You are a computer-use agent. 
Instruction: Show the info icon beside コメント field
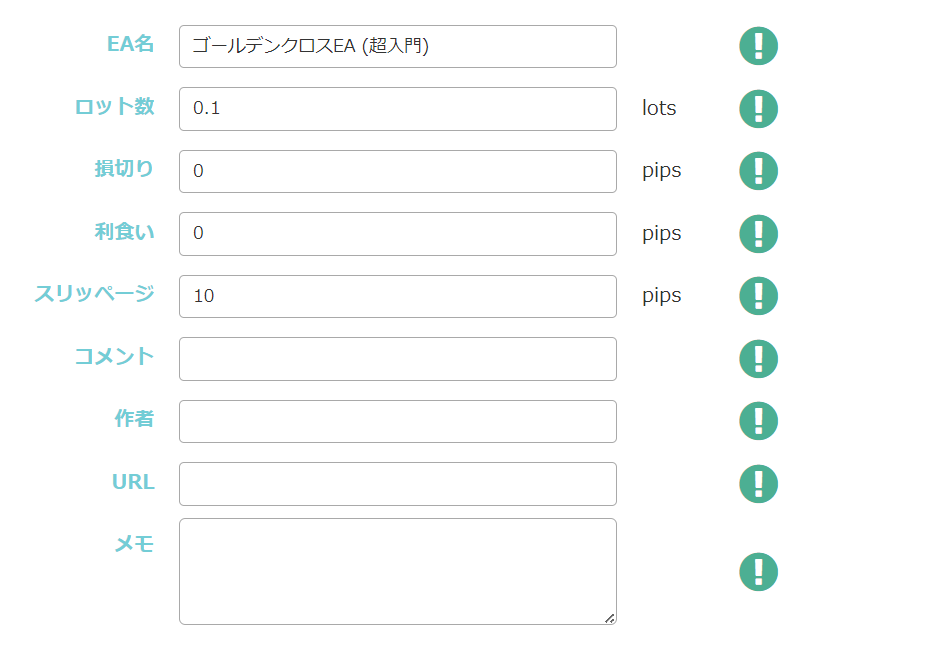(x=758, y=358)
